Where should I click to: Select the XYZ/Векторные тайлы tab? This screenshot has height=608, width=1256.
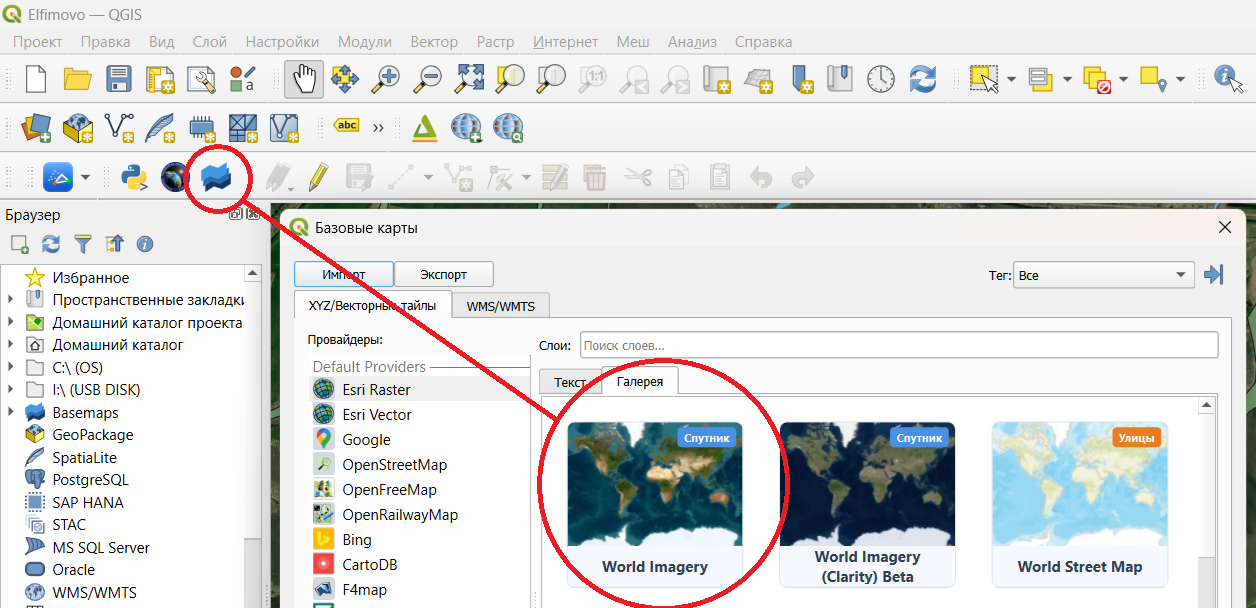coord(372,305)
